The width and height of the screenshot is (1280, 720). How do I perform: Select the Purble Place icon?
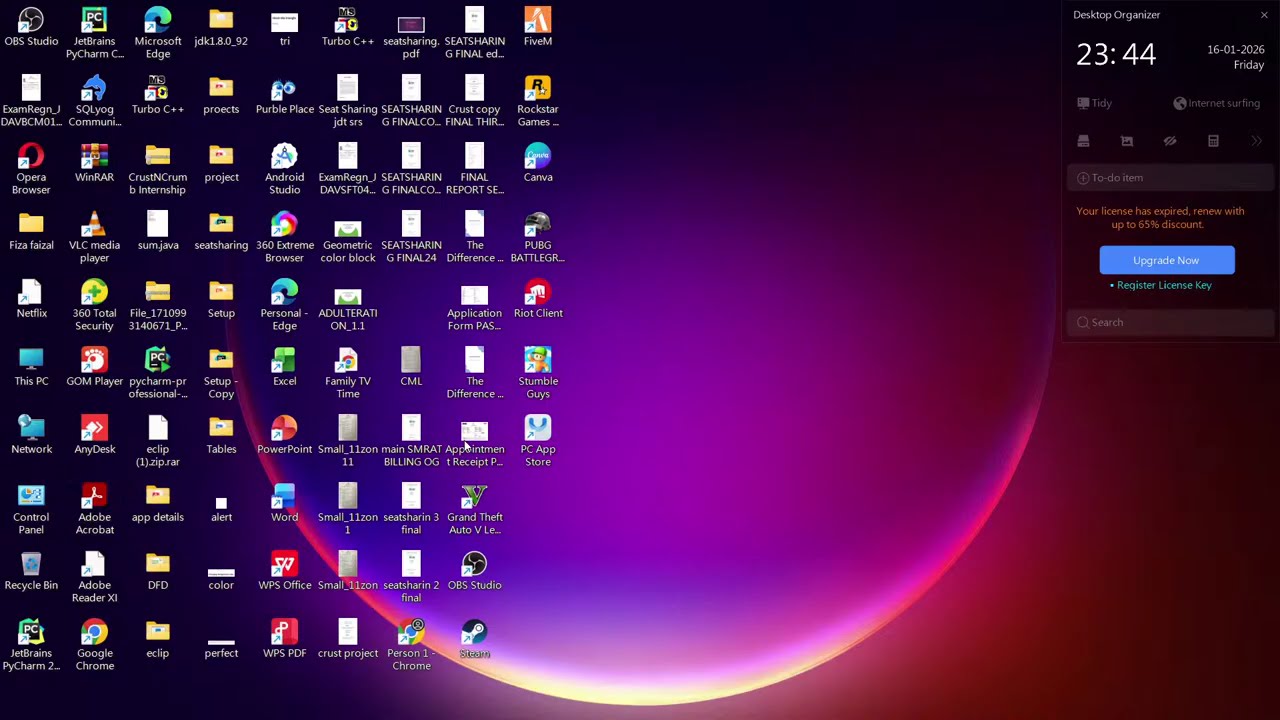[284, 95]
